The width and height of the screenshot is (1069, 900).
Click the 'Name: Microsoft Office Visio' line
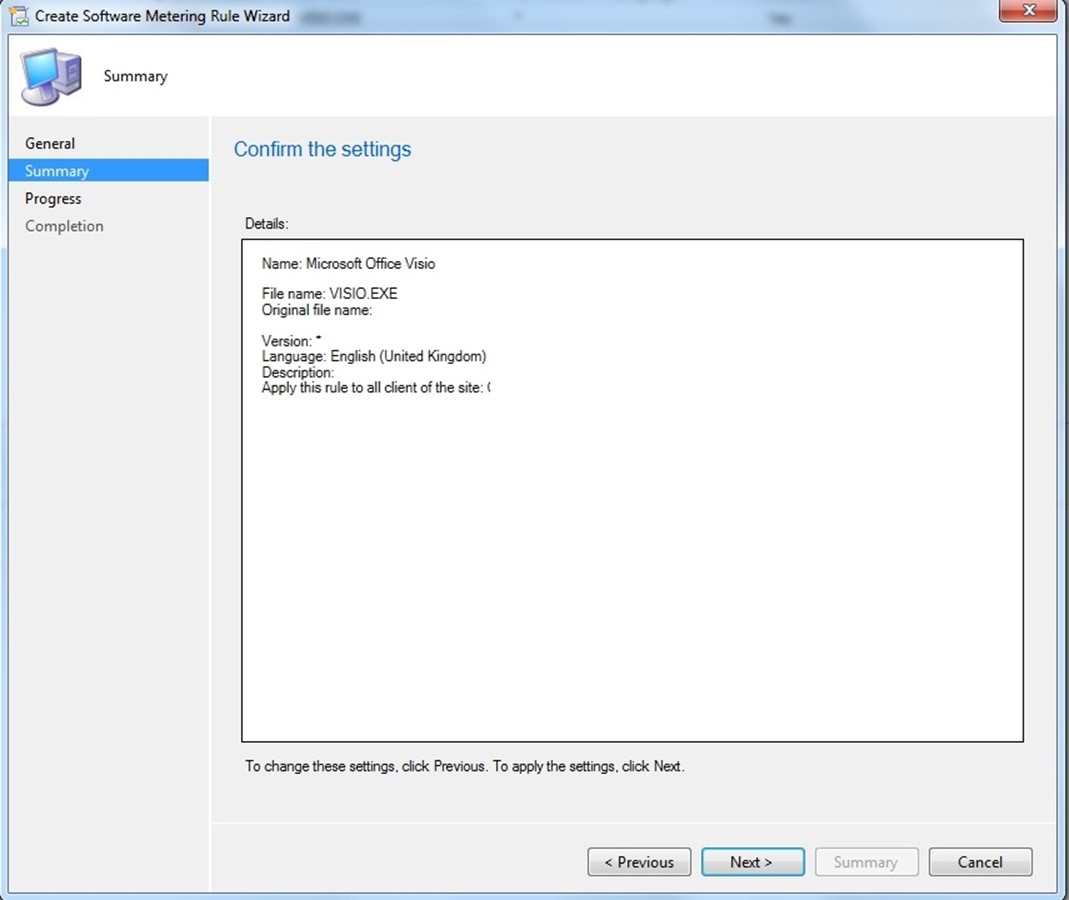[x=348, y=264]
